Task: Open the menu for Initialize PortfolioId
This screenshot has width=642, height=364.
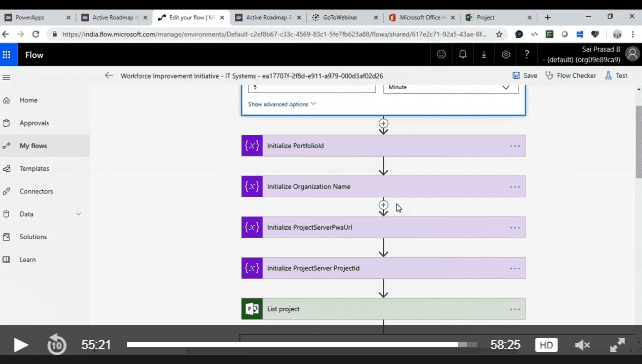Action: [x=515, y=146]
